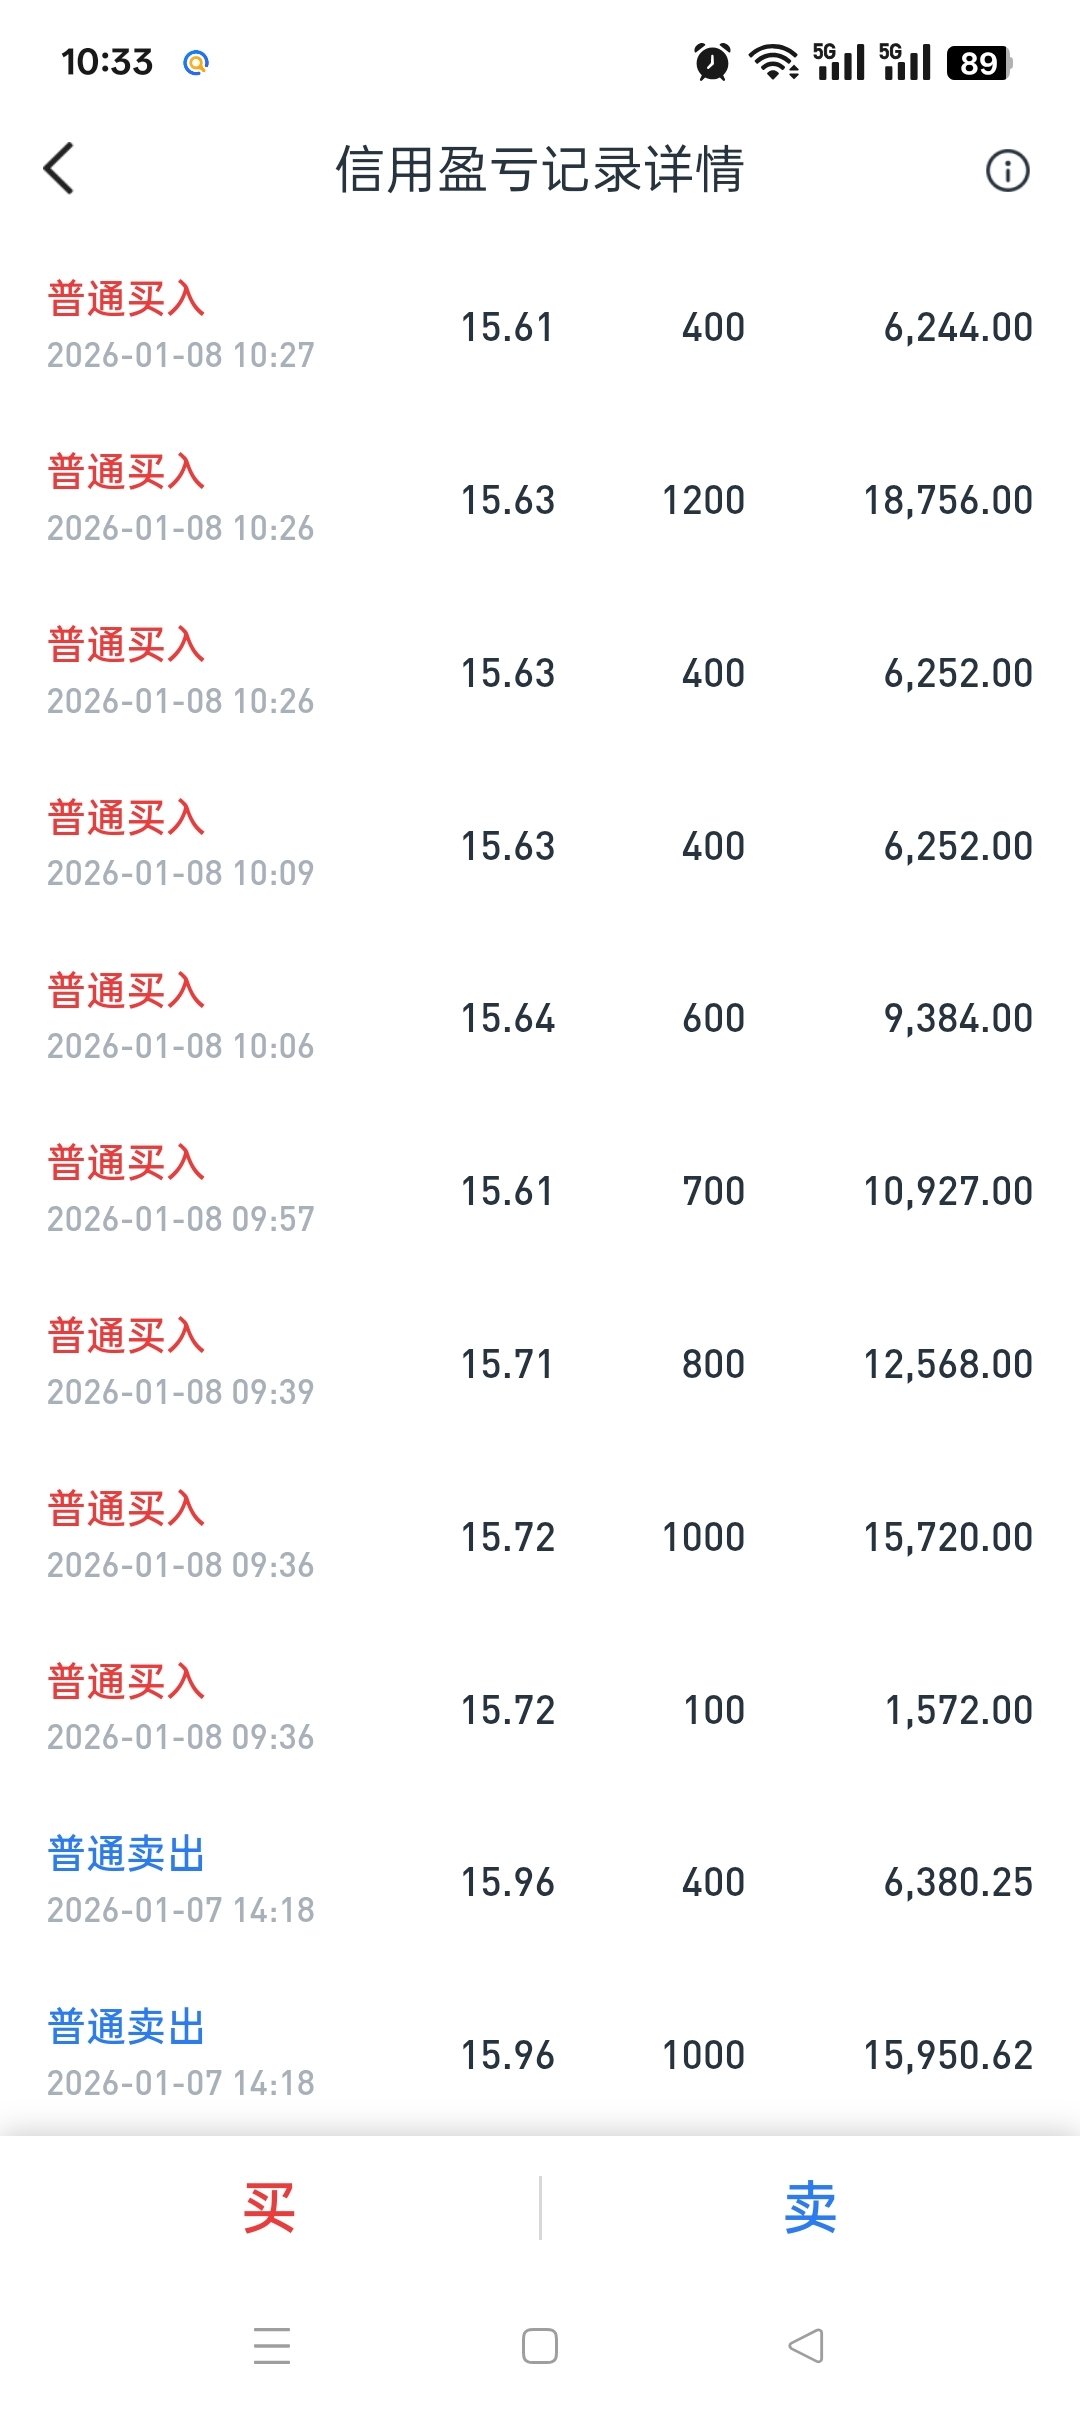Select the 1,572.00 buy record
1080x2412 pixels.
(540, 1710)
